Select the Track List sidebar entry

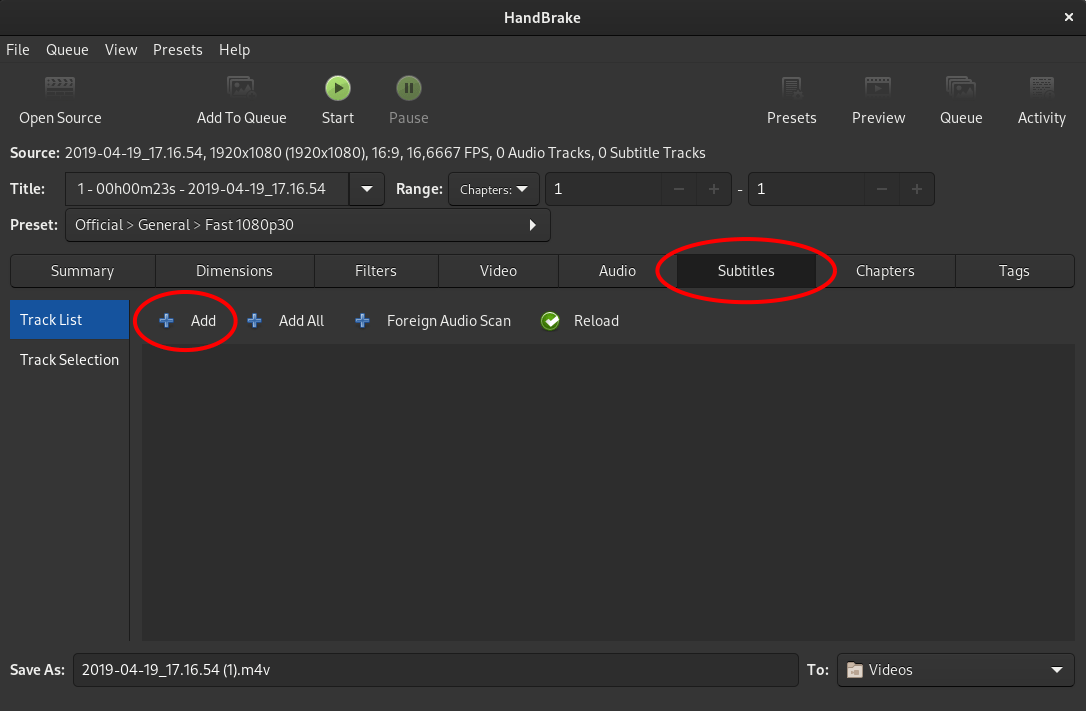point(68,320)
